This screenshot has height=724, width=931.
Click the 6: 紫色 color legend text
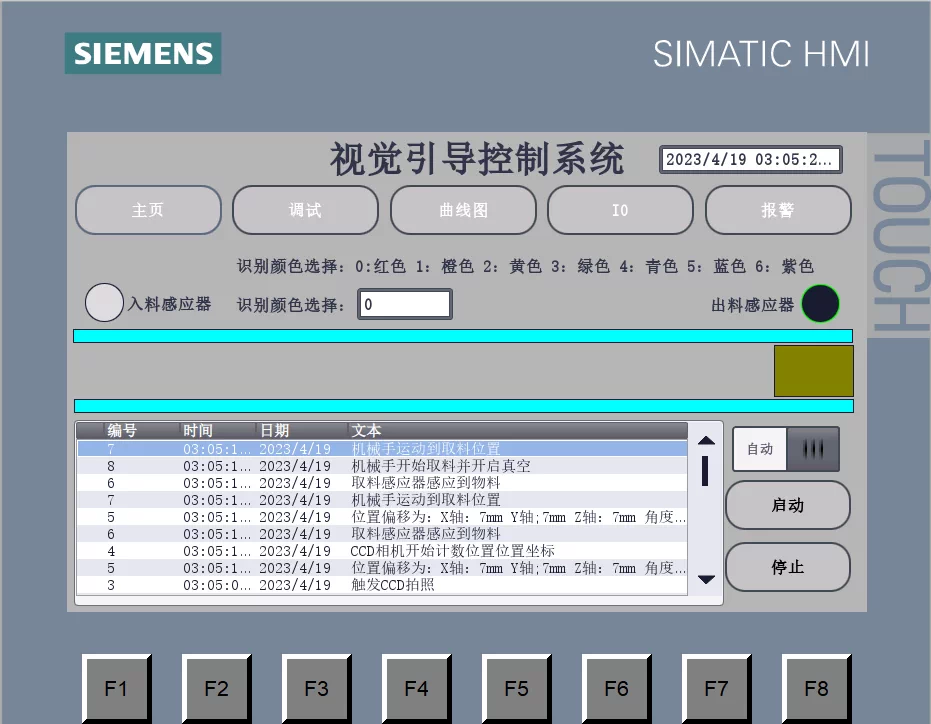[784, 266]
